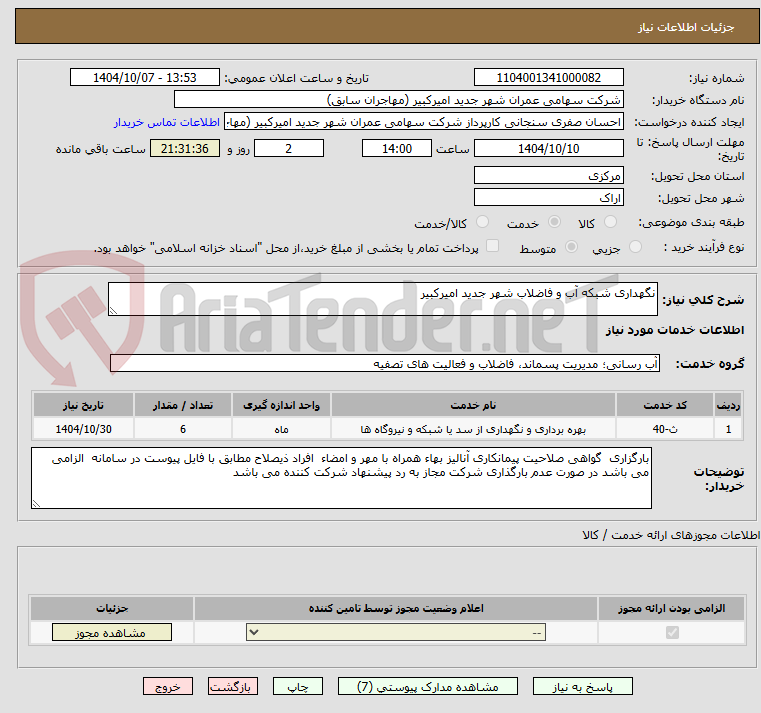
Task: Click the service name cell بهره برداری و نگهداری
Action: click(473, 429)
